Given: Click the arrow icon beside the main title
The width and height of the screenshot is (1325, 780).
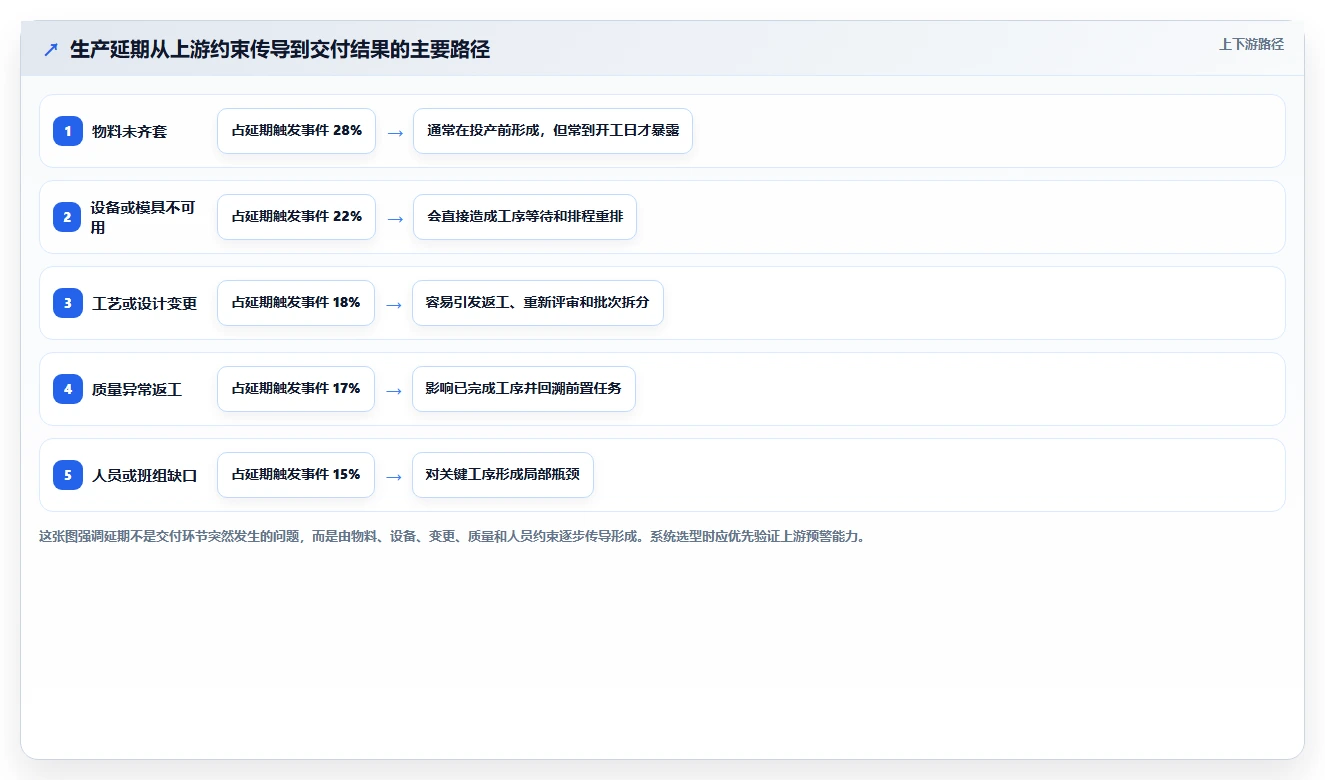Looking at the screenshot, I should click(51, 49).
